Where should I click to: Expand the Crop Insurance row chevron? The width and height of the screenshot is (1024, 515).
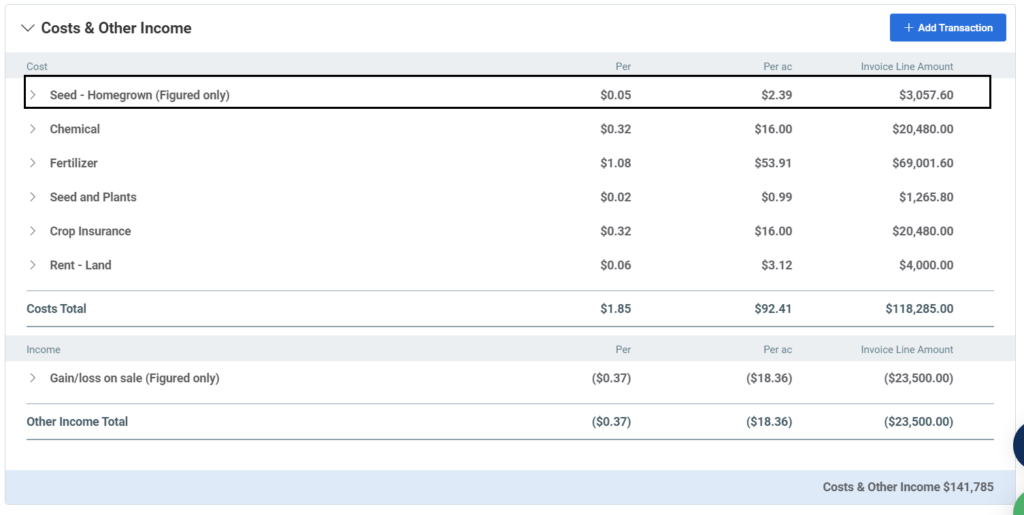tap(33, 231)
